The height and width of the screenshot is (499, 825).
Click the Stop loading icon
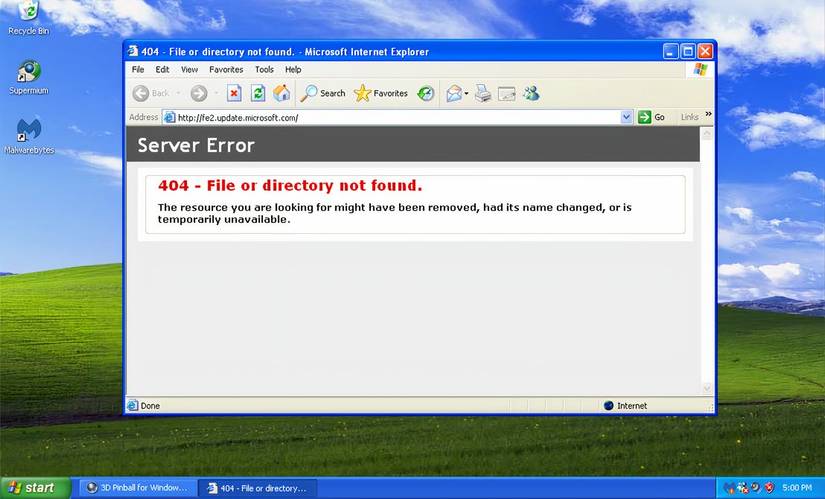click(x=234, y=94)
